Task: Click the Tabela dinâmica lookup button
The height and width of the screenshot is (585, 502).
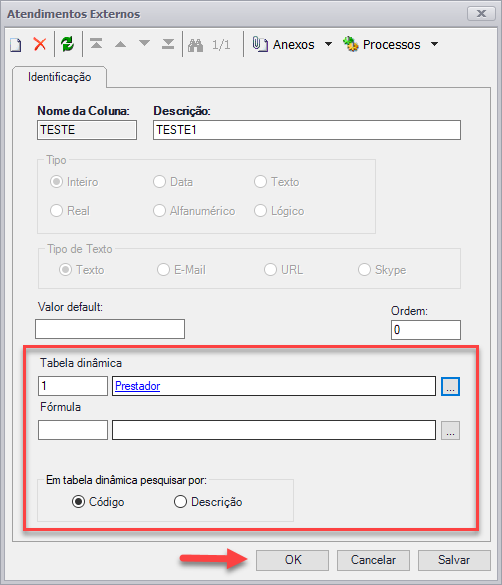Action: [x=451, y=386]
